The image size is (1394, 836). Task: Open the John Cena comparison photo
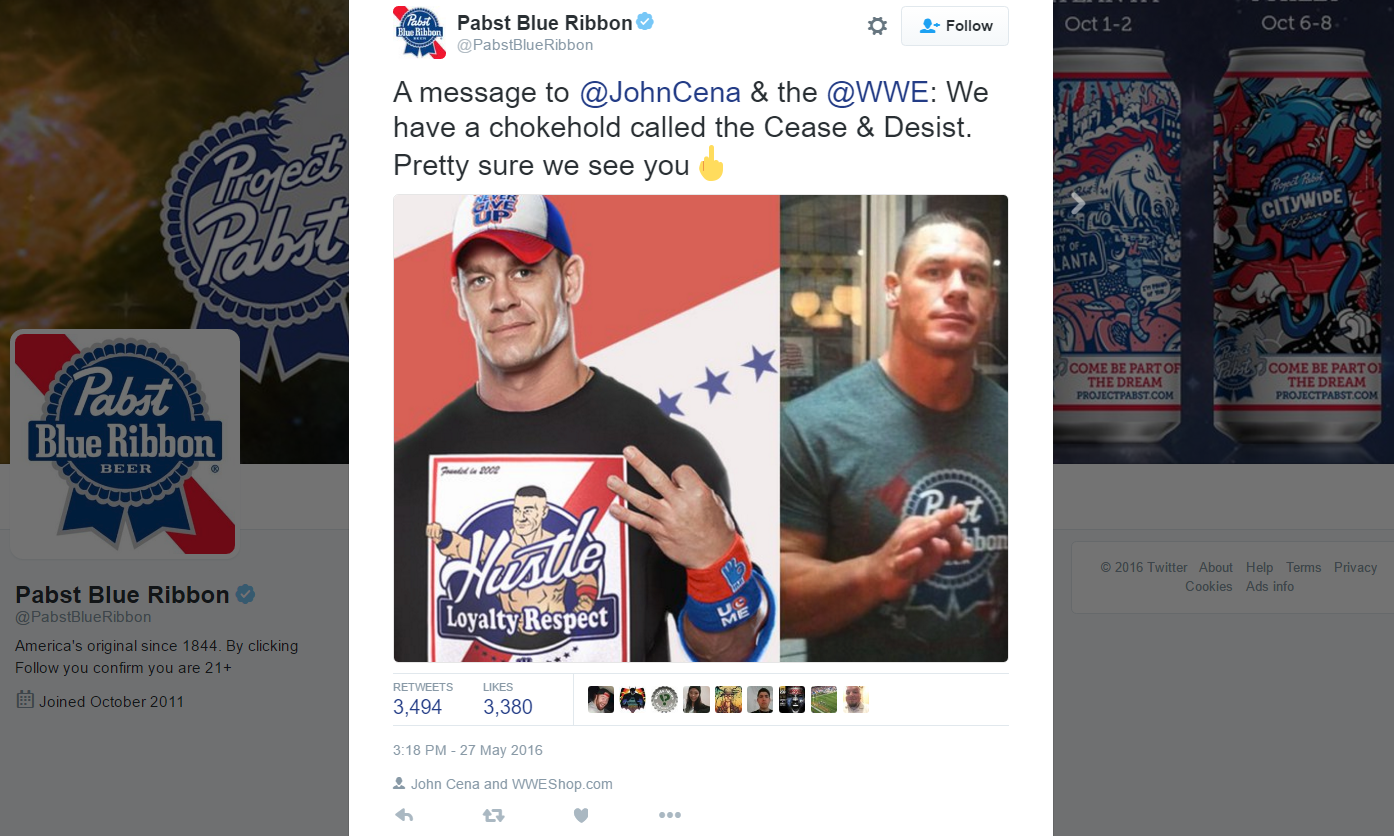(700, 428)
